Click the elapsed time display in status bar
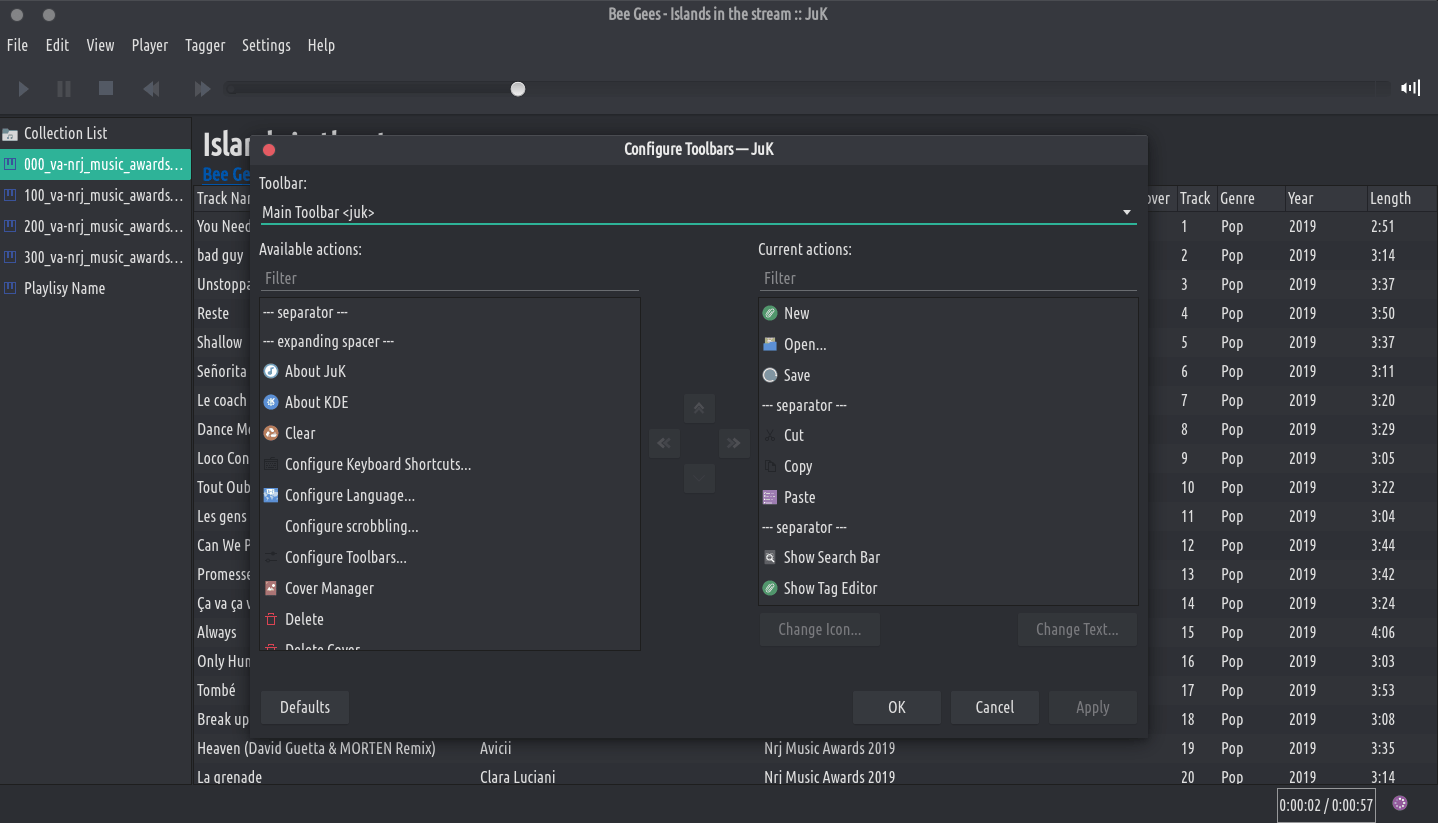 1326,805
